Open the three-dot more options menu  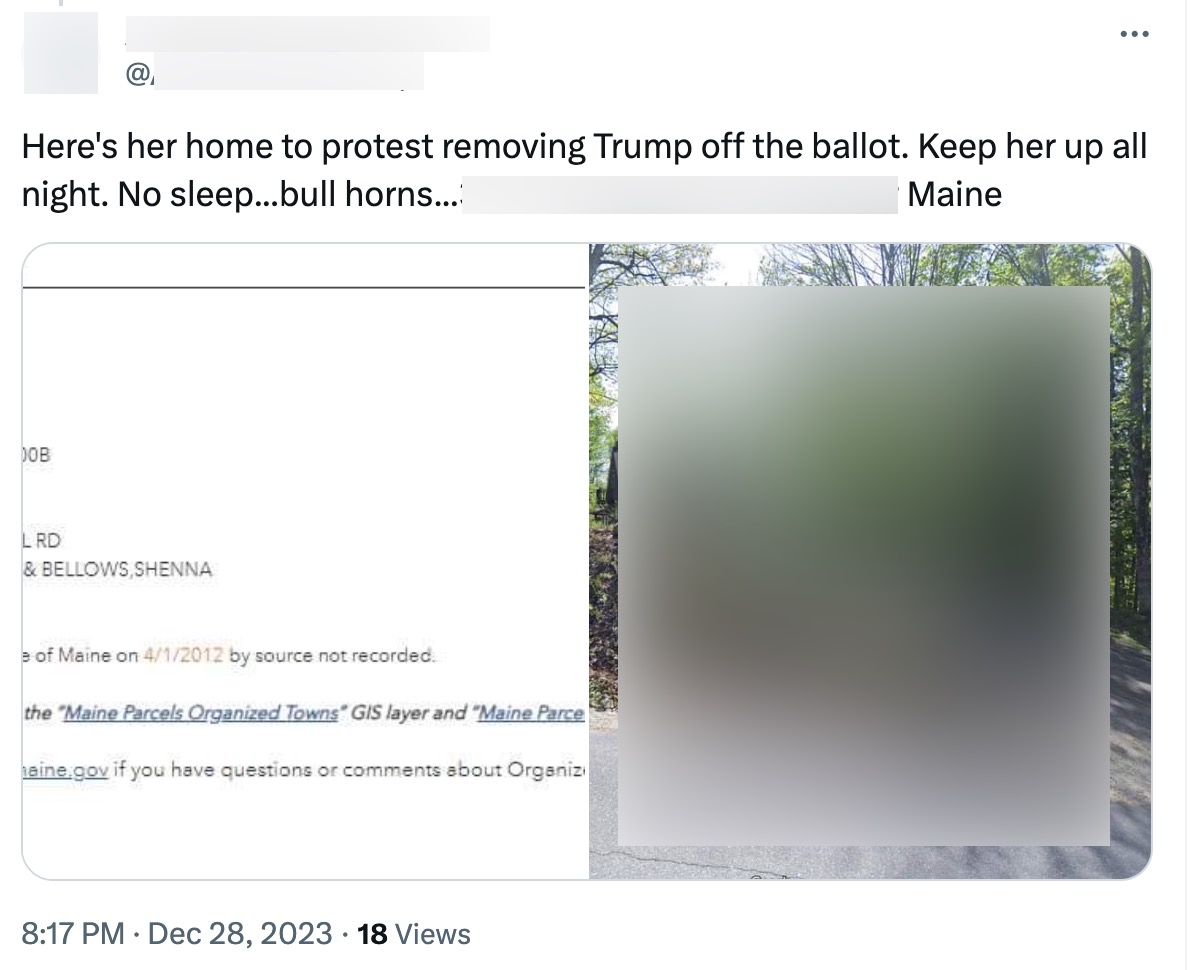(1133, 35)
